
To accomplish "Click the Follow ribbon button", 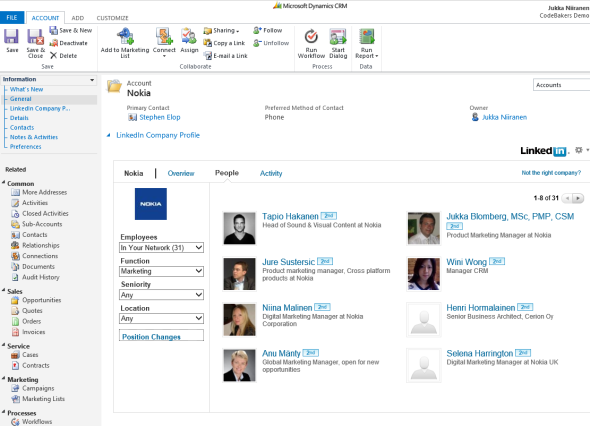I will point(268,30).
